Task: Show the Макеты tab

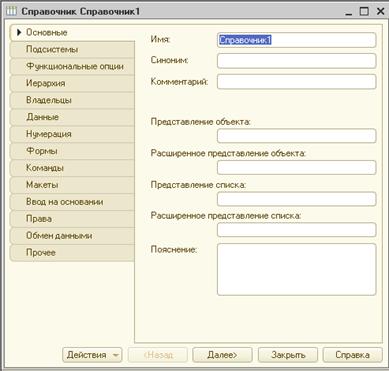Action: tap(72, 185)
